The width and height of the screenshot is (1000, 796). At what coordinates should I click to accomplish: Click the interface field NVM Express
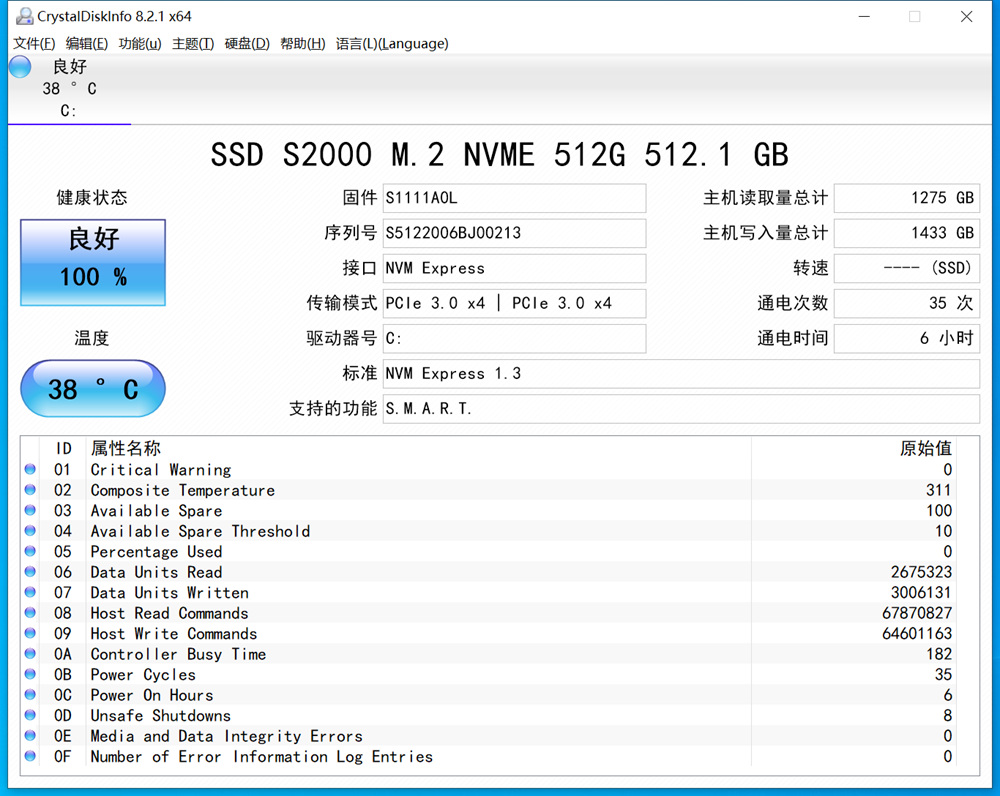[x=514, y=268]
